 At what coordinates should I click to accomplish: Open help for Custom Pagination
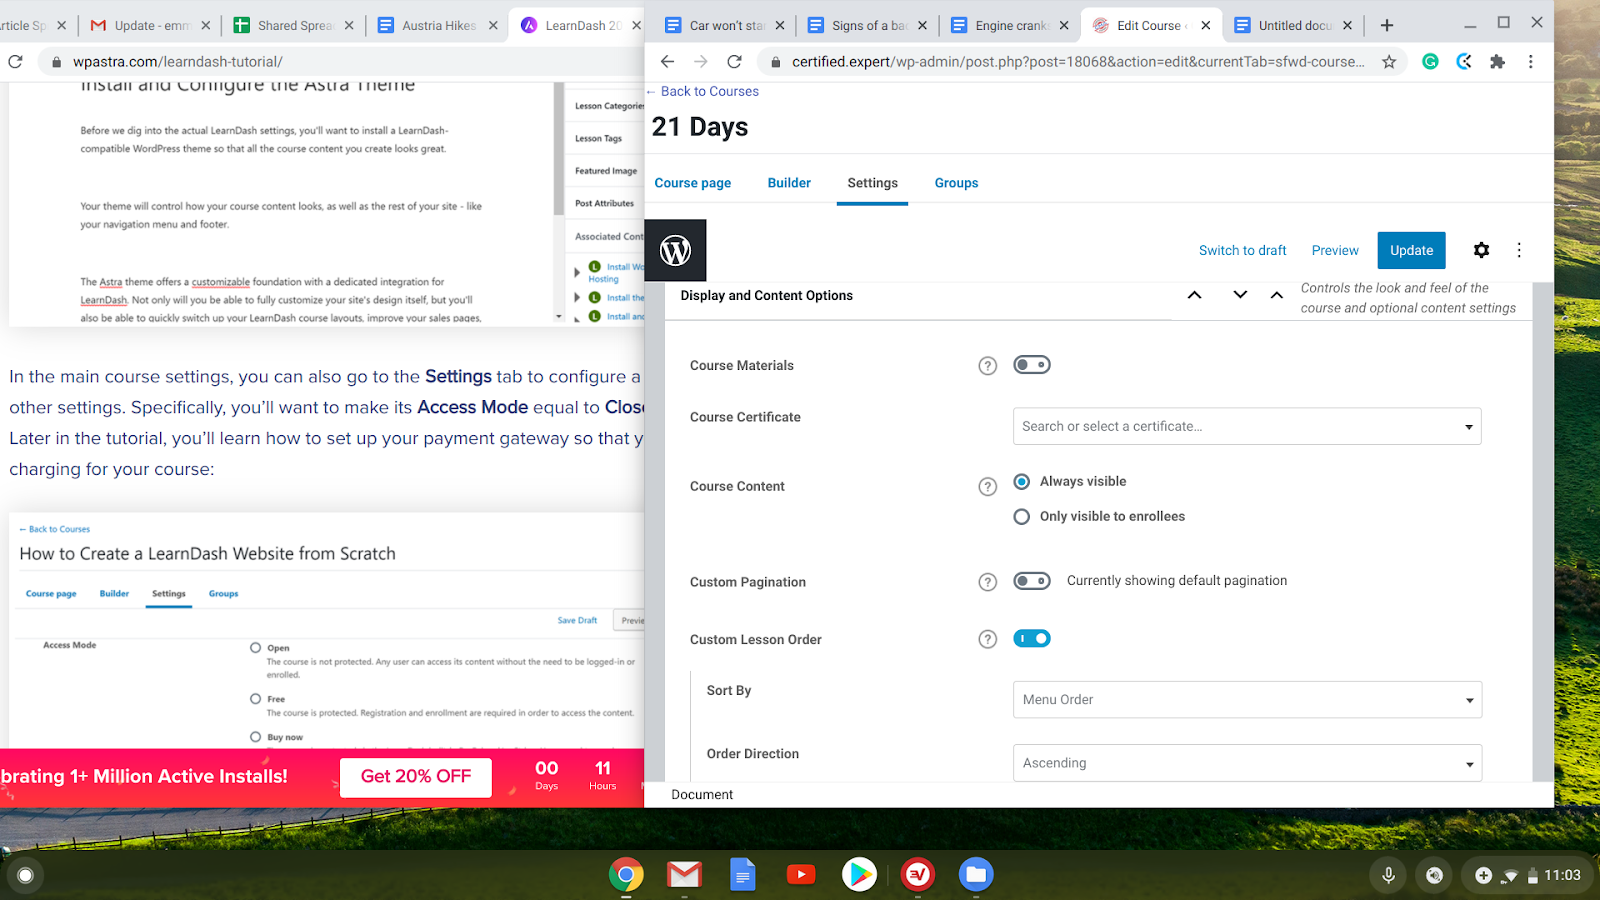(x=987, y=582)
